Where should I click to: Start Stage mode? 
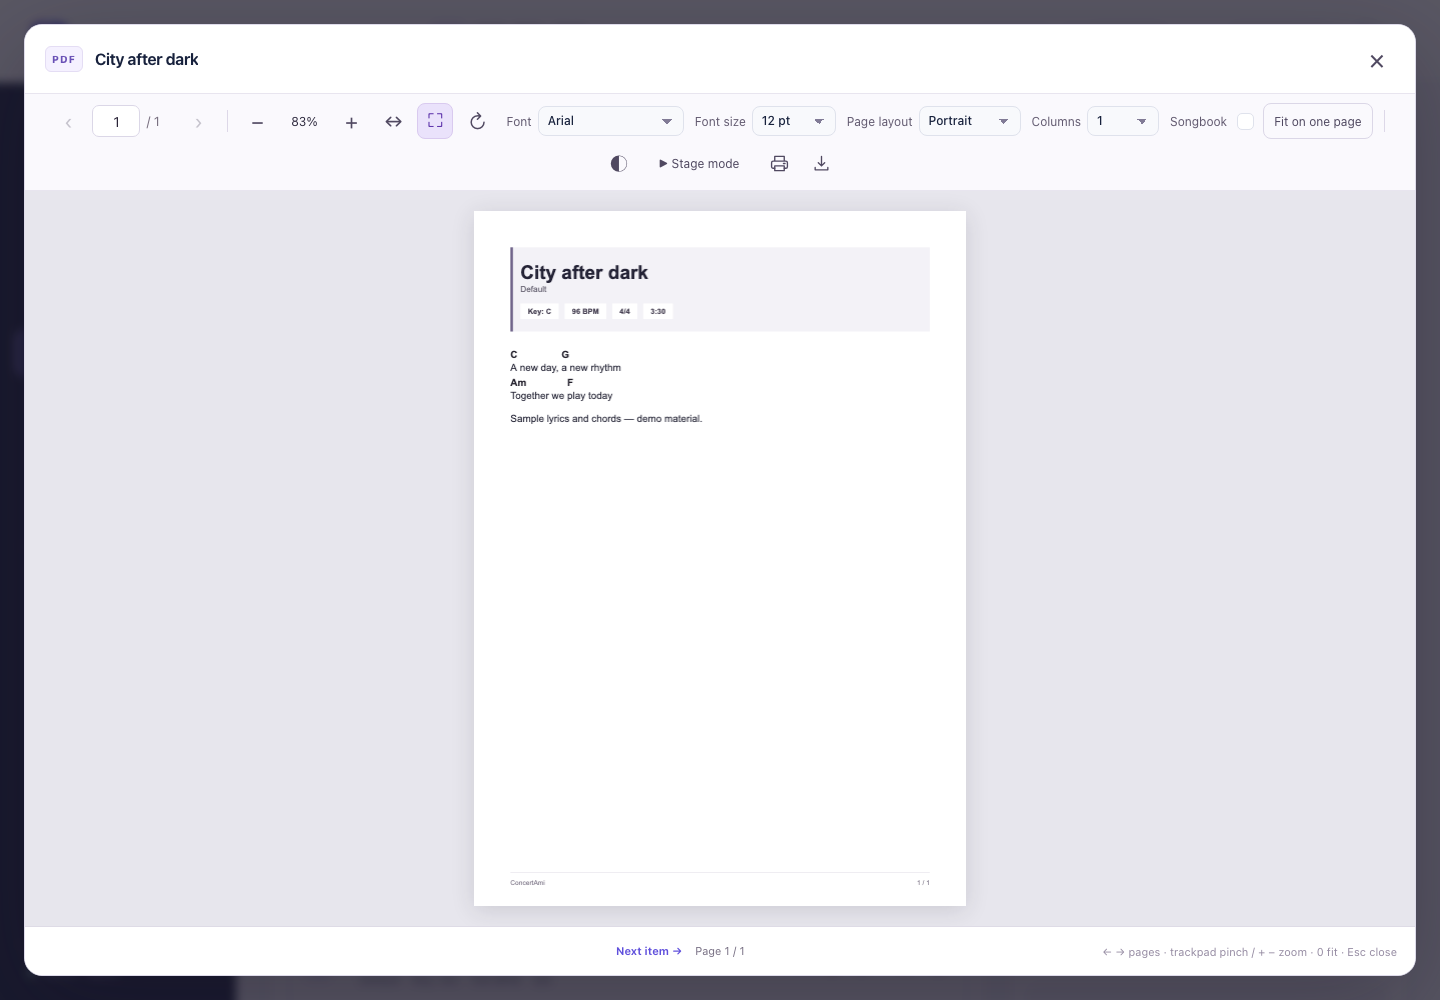point(699,164)
